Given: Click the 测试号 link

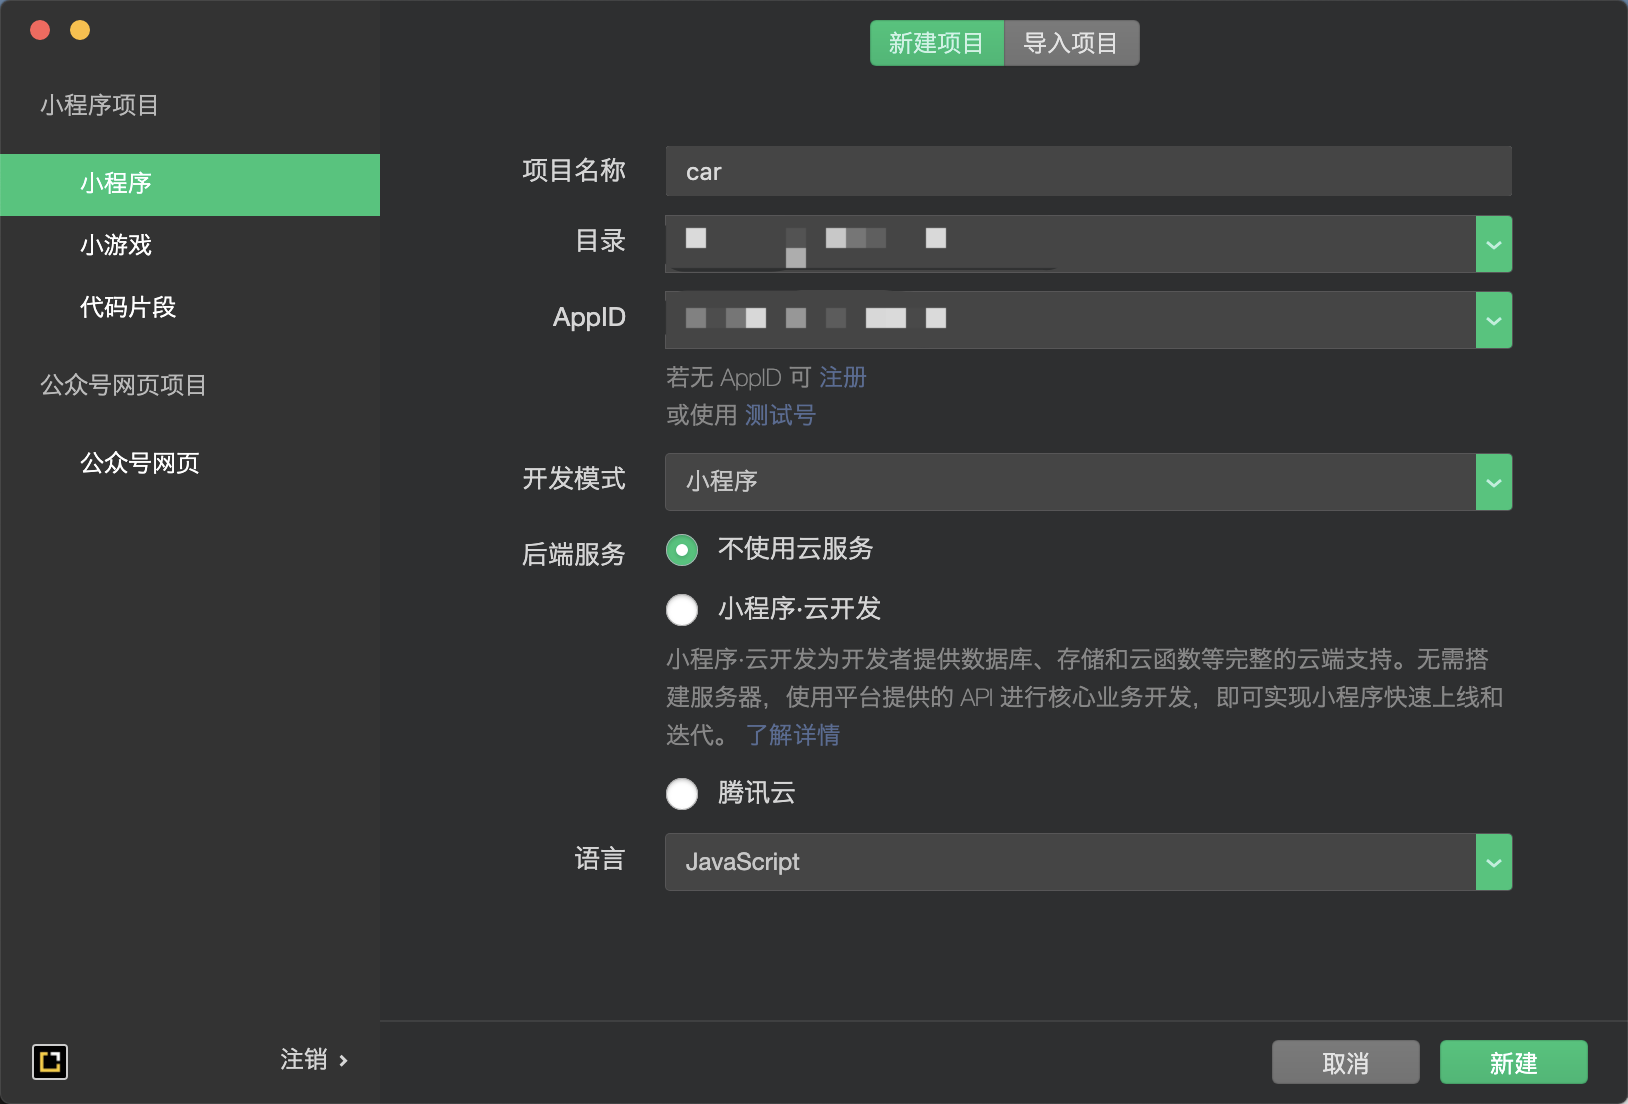Looking at the screenshot, I should (x=780, y=416).
